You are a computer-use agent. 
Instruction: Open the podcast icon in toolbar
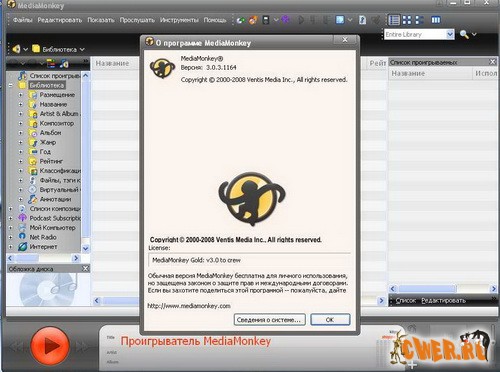pos(285,20)
